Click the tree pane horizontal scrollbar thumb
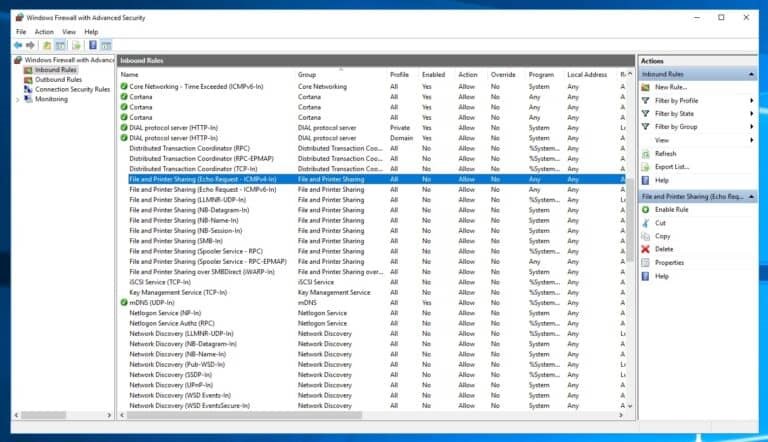Viewport: 768px width, 442px height. [44, 415]
